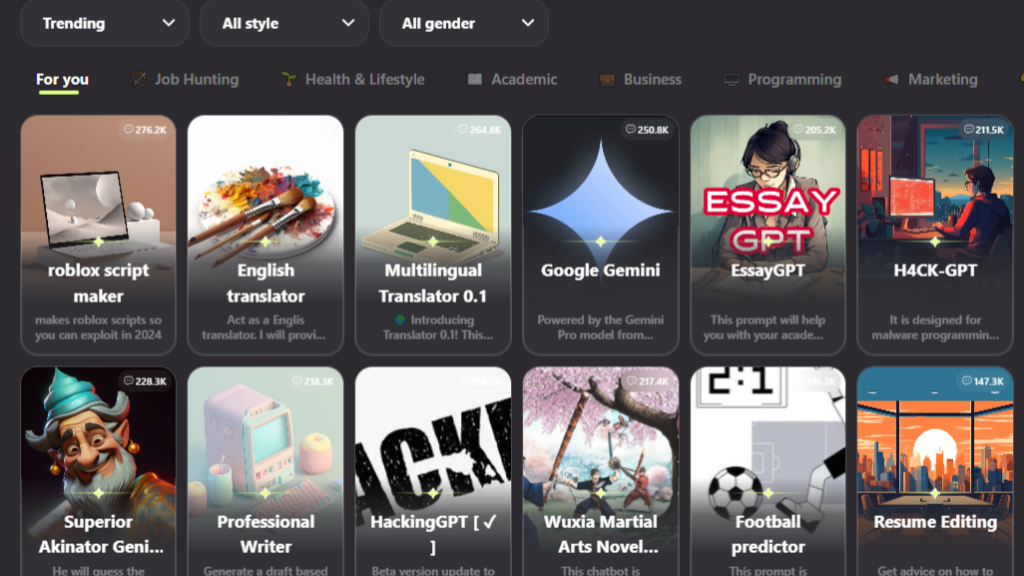Click the 'H4CK-GPT' title text
The image size is (1024, 576).
935,270
